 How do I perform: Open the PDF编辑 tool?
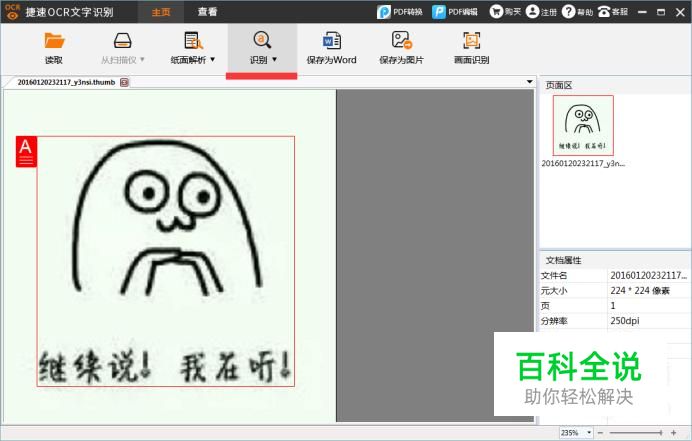(x=455, y=12)
